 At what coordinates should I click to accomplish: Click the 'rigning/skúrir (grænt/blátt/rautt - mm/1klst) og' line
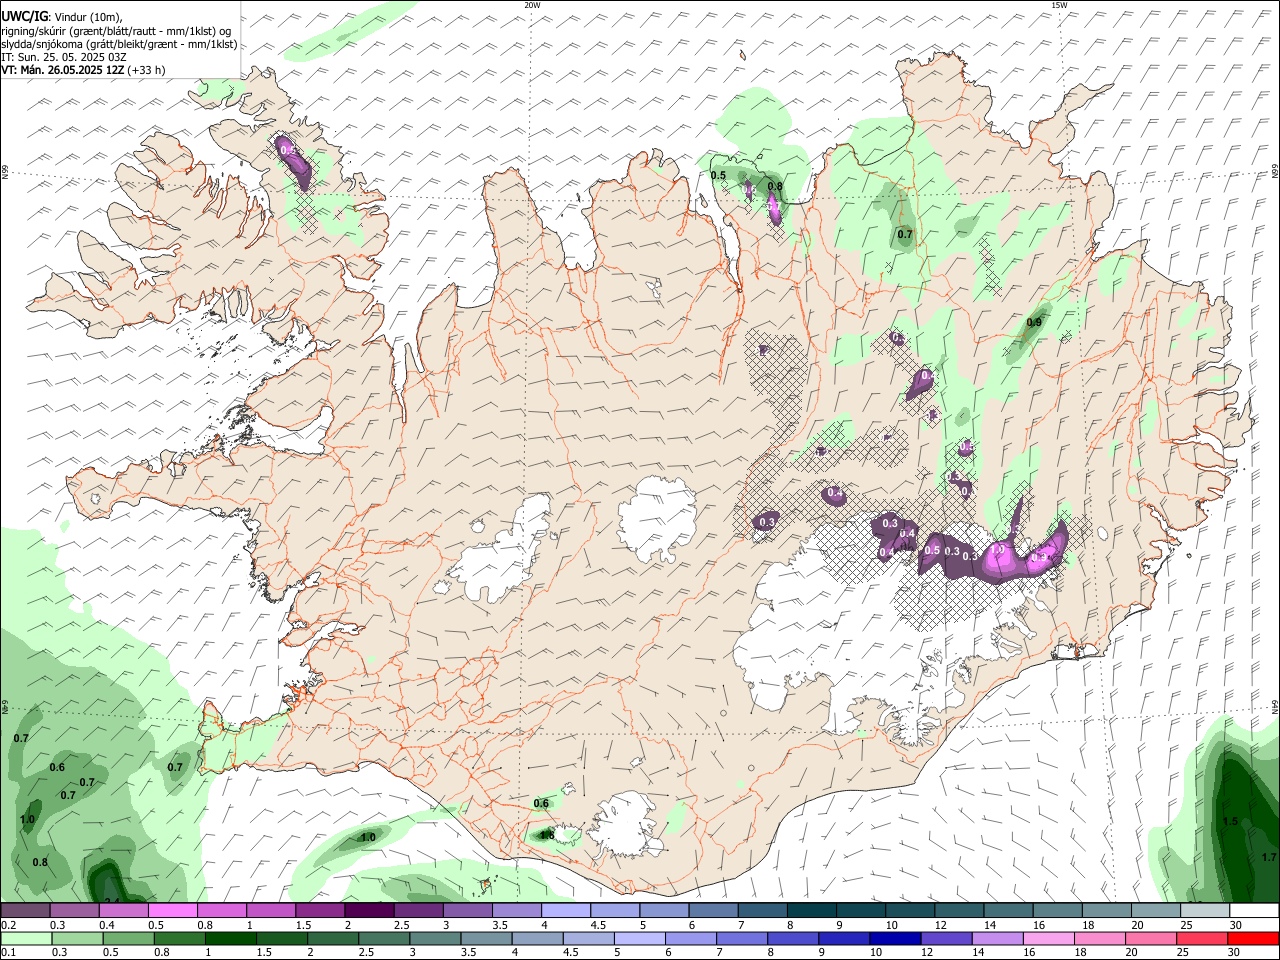coord(116,30)
